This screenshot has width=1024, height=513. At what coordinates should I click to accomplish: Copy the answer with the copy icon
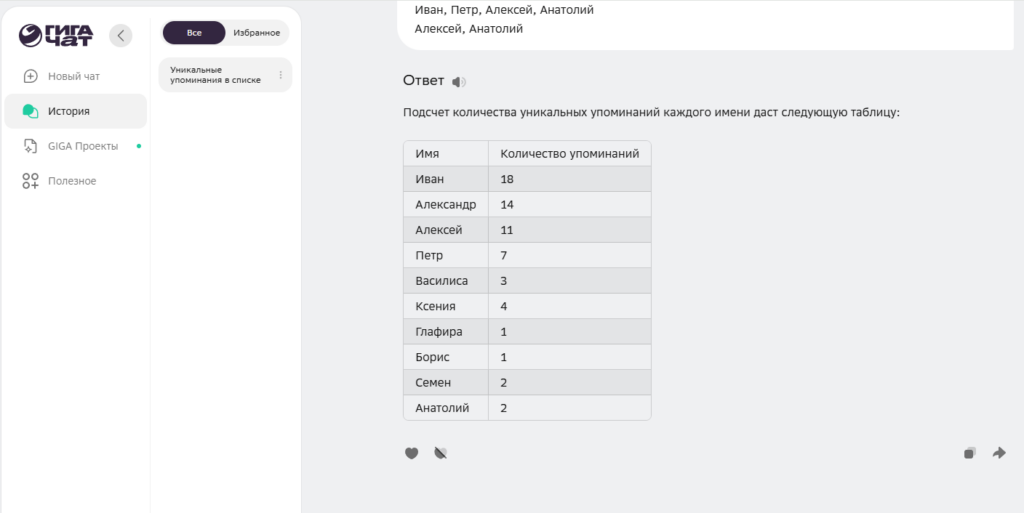click(x=969, y=453)
